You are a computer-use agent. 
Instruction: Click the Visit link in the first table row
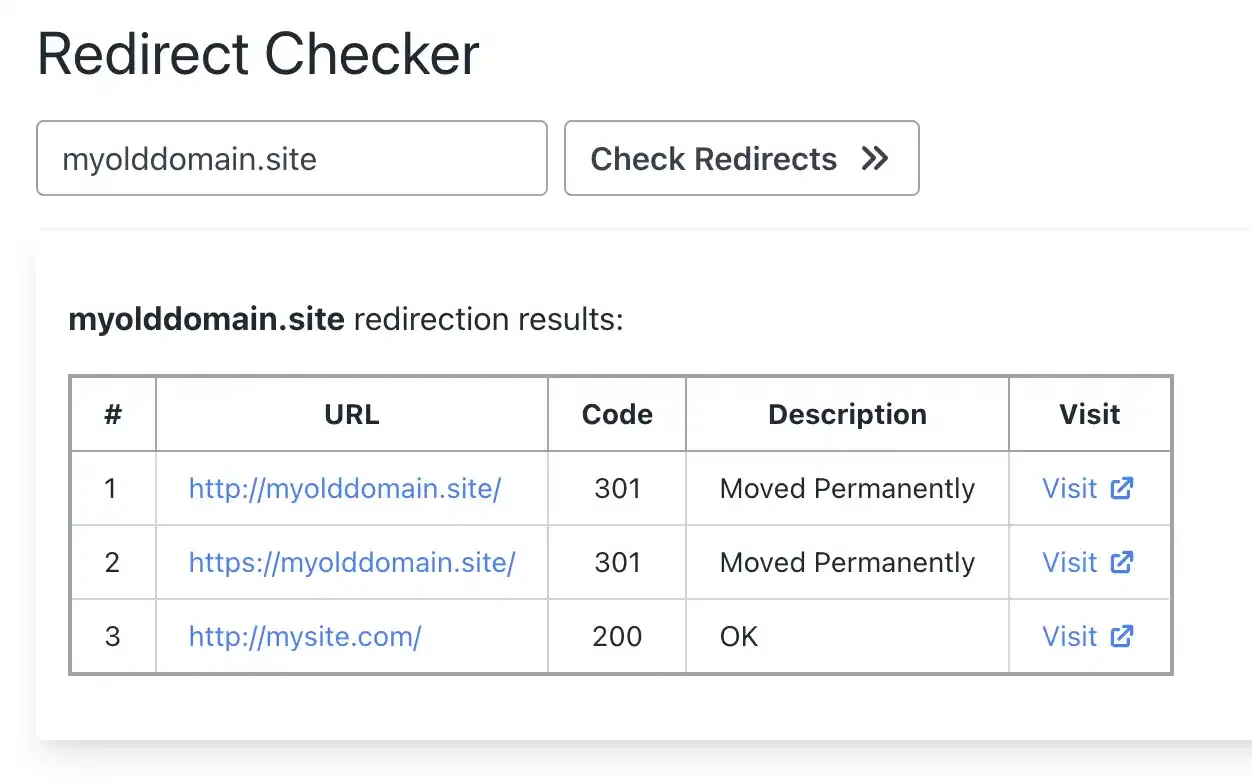click(1070, 488)
